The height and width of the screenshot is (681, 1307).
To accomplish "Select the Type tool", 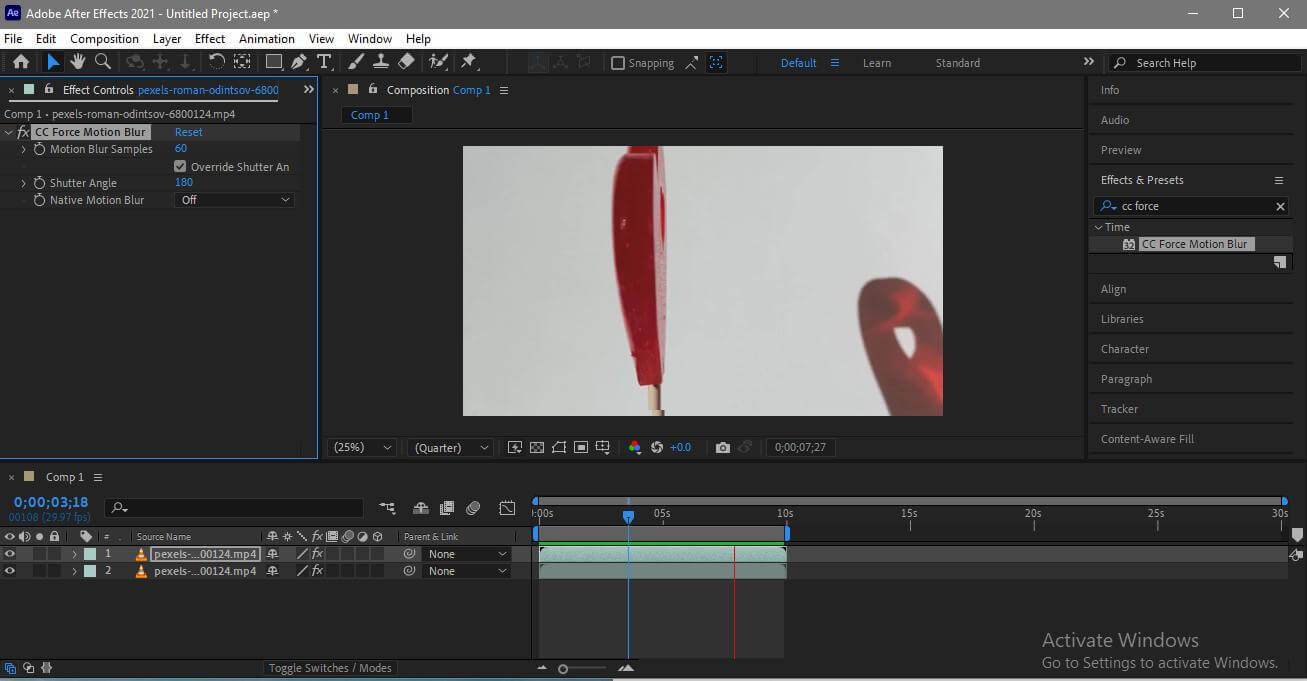I will (x=324, y=62).
